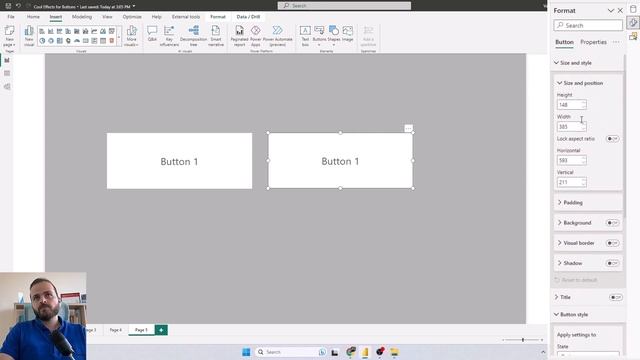Insert a Text box
640x360 pixels.
pos(305,36)
